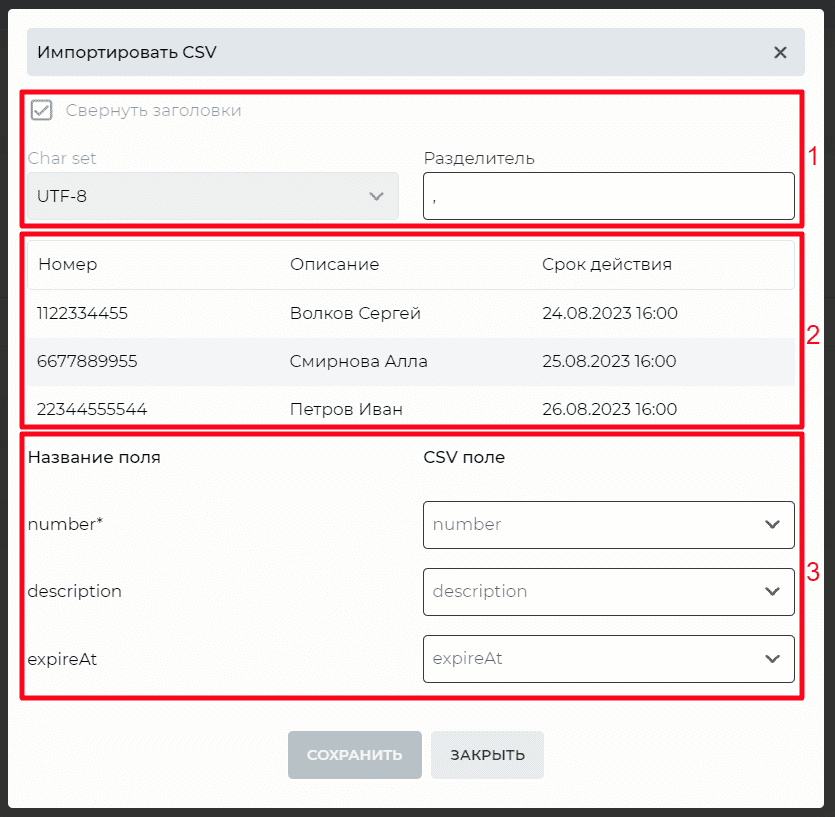The width and height of the screenshot is (835, 817).
Task: Open the Char set UTF-8 dropdown
Action: (x=212, y=196)
